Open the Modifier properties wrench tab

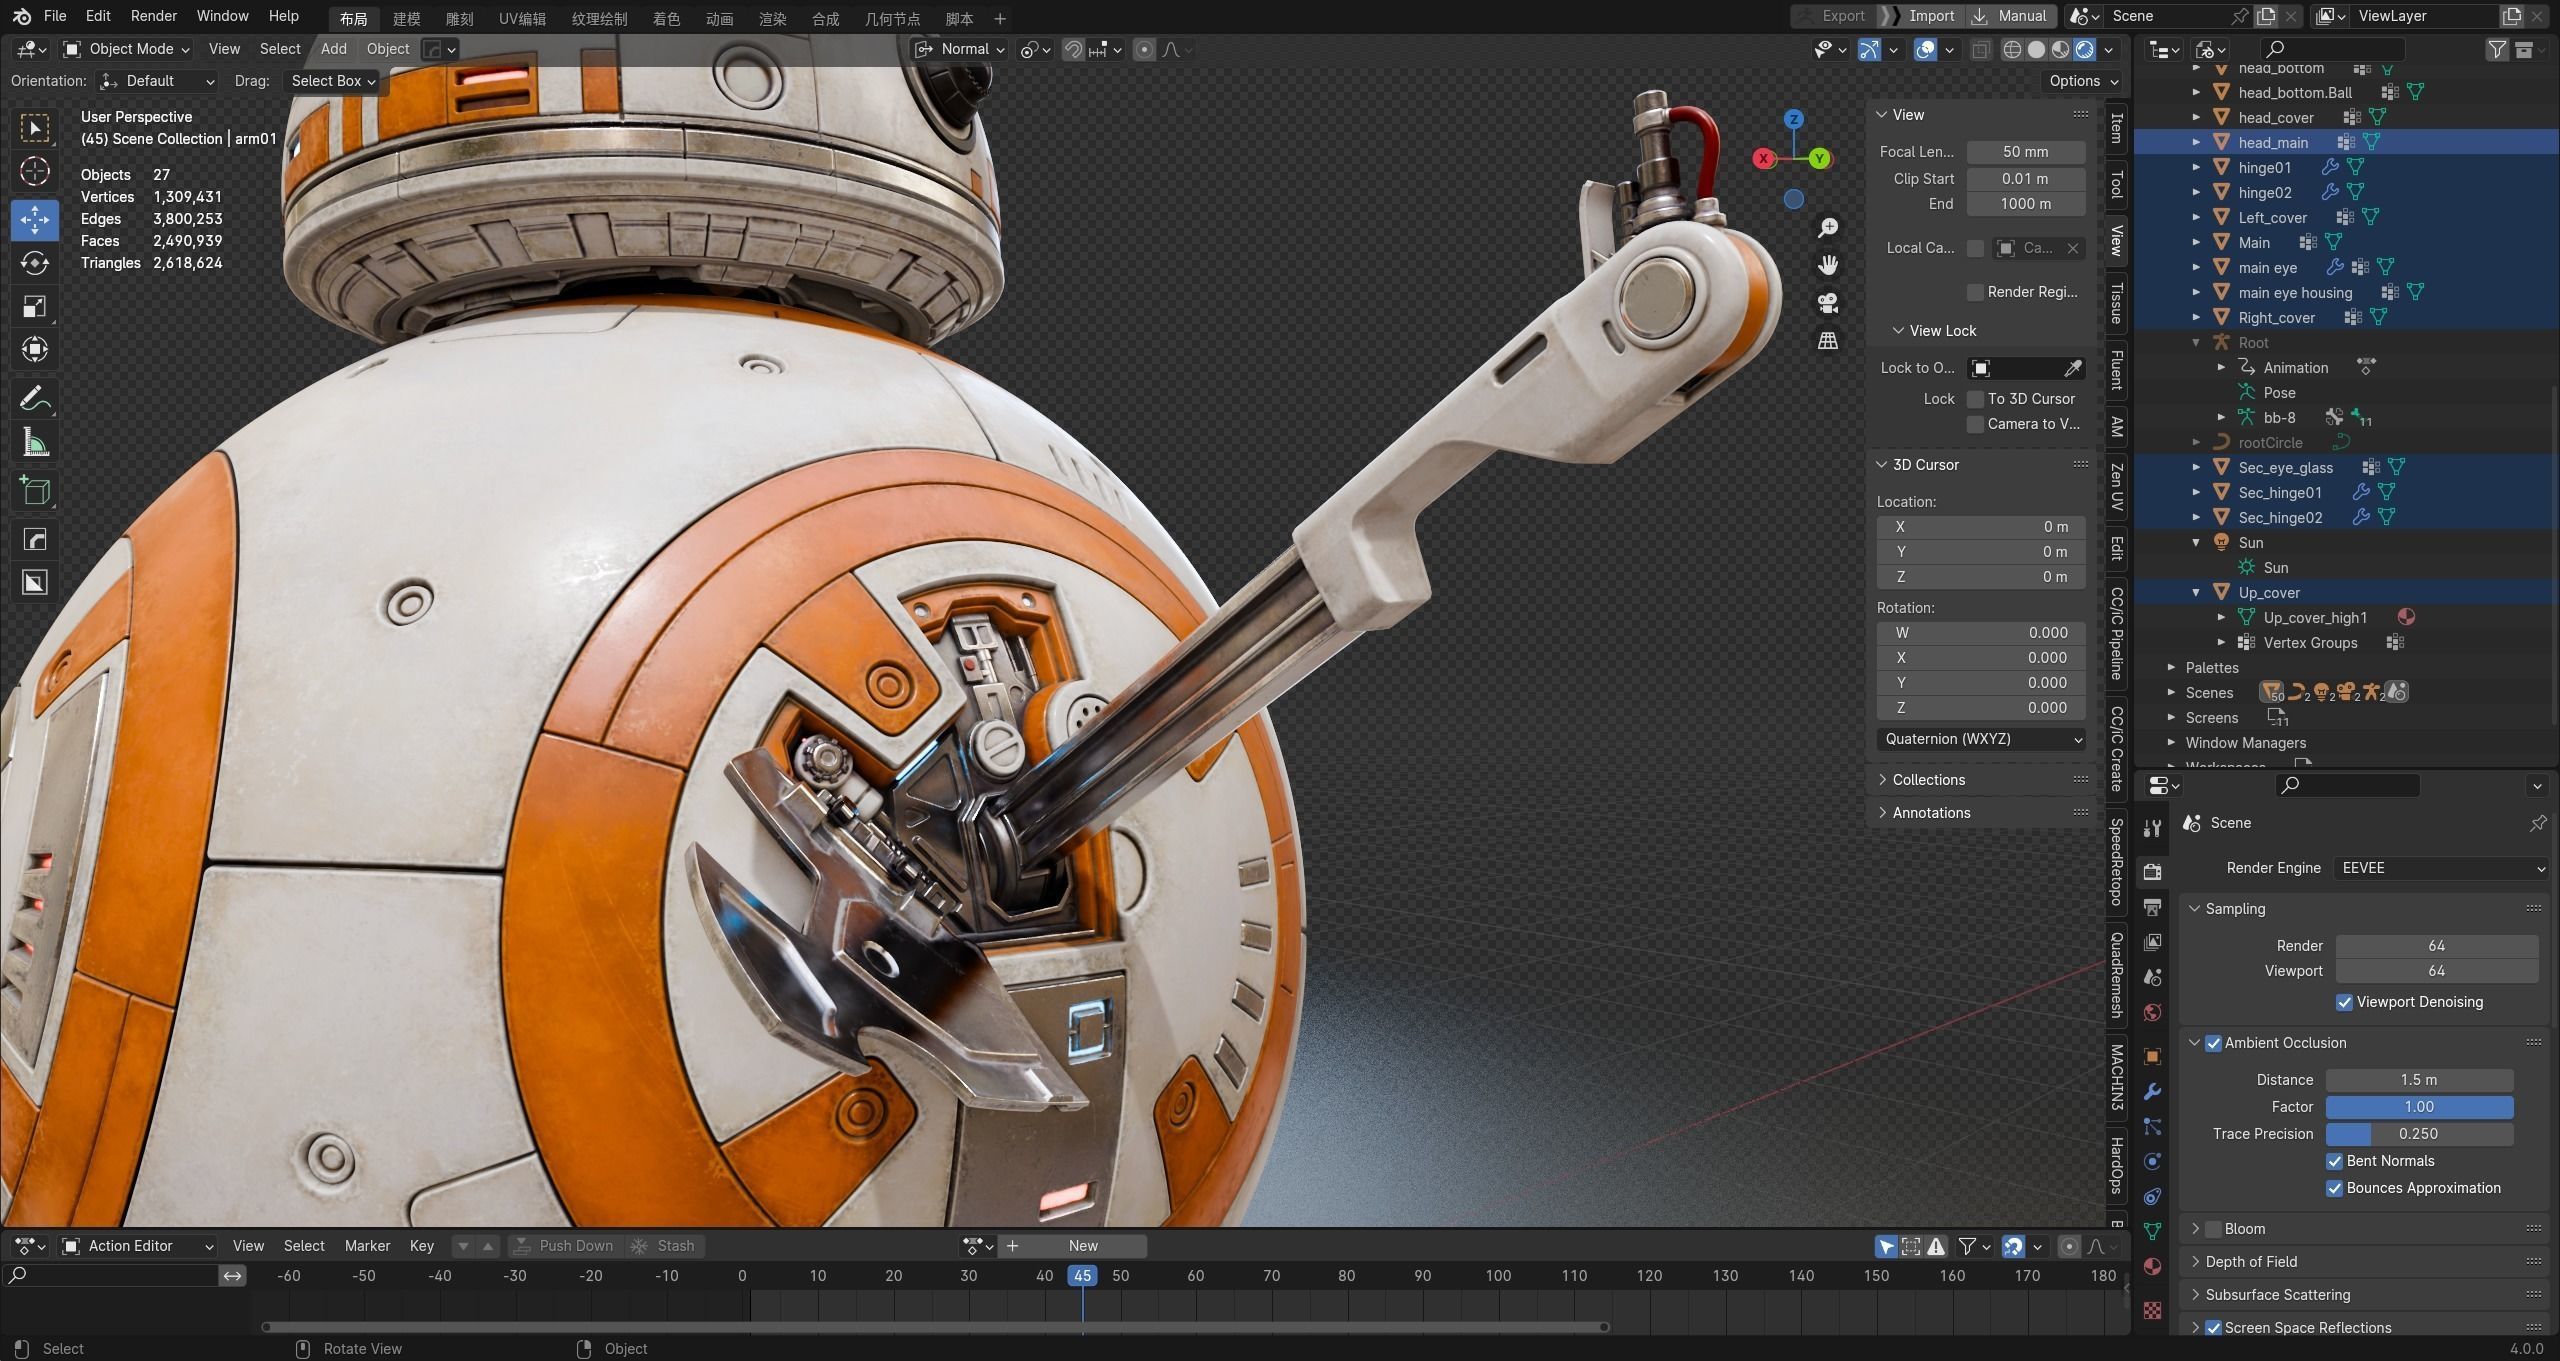tap(2152, 1091)
